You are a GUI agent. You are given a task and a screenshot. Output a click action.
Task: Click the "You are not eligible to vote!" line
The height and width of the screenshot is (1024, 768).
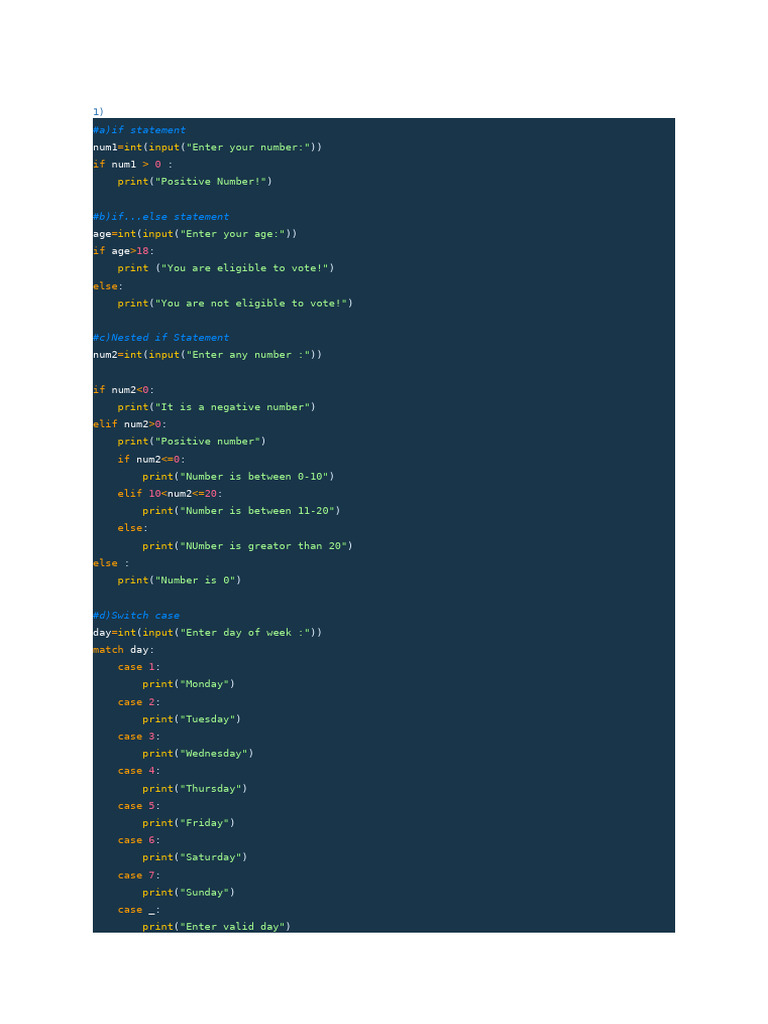pyautogui.click(x=235, y=303)
